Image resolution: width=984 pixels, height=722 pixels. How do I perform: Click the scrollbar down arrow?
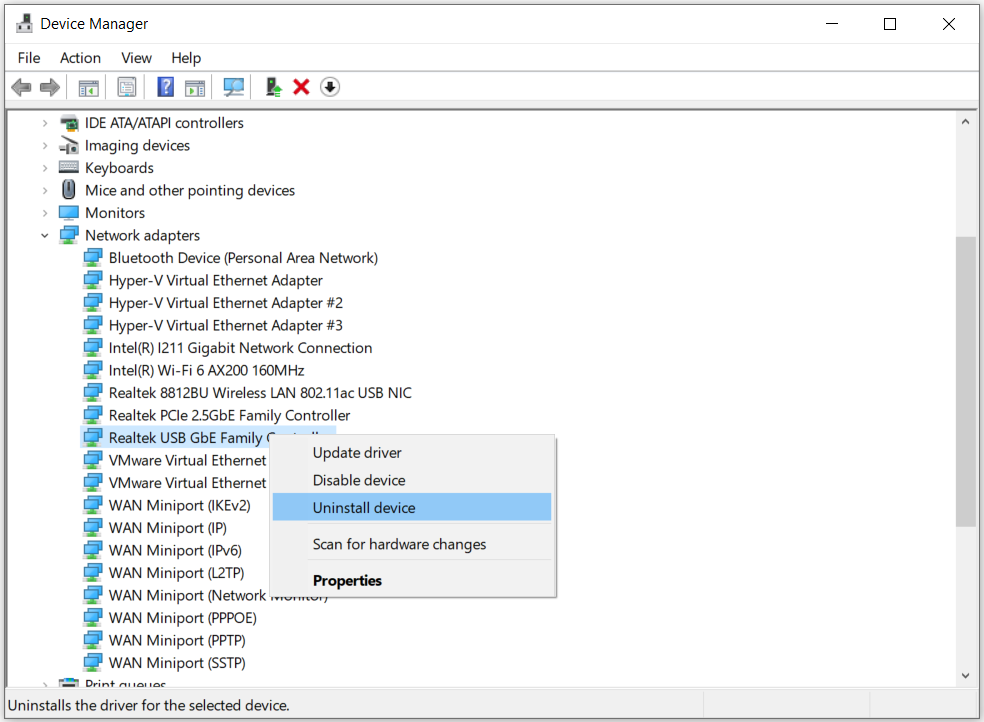(966, 676)
